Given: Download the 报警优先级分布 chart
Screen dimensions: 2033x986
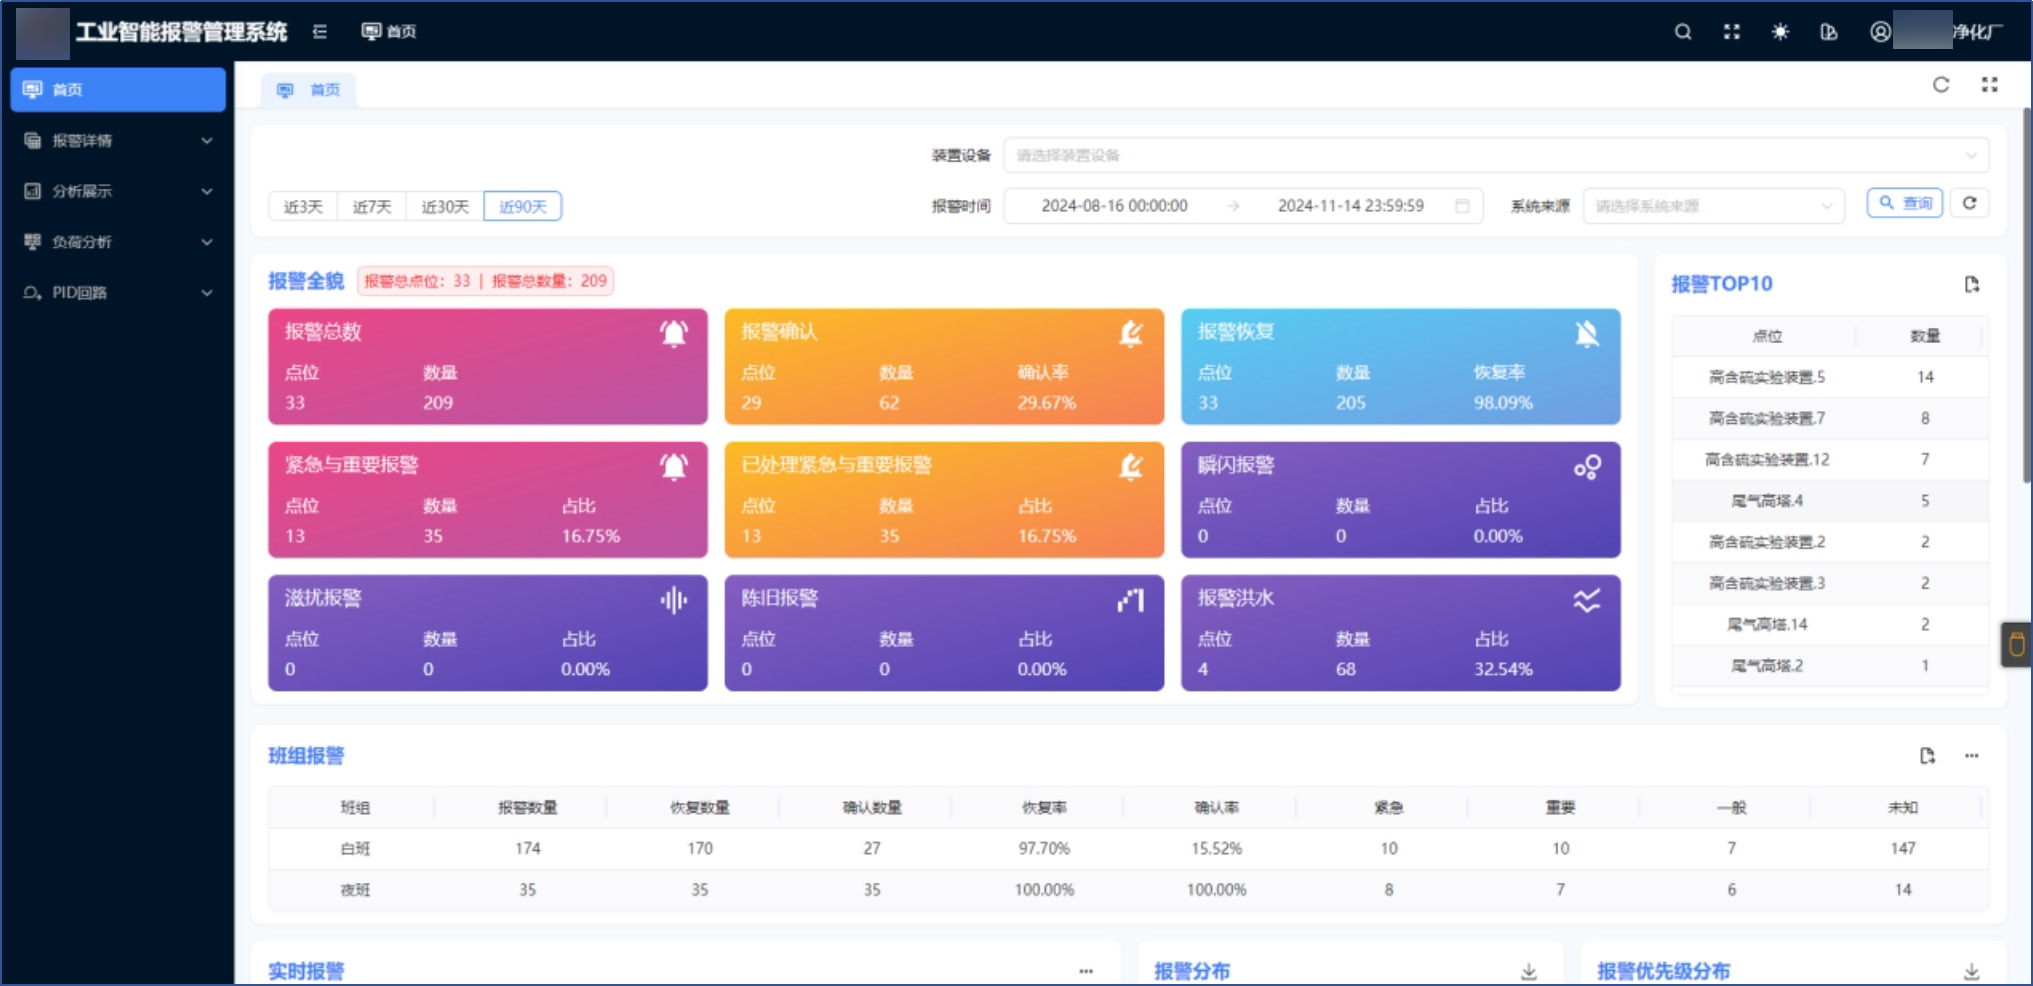Looking at the screenshot, I should pos(1971,971).
